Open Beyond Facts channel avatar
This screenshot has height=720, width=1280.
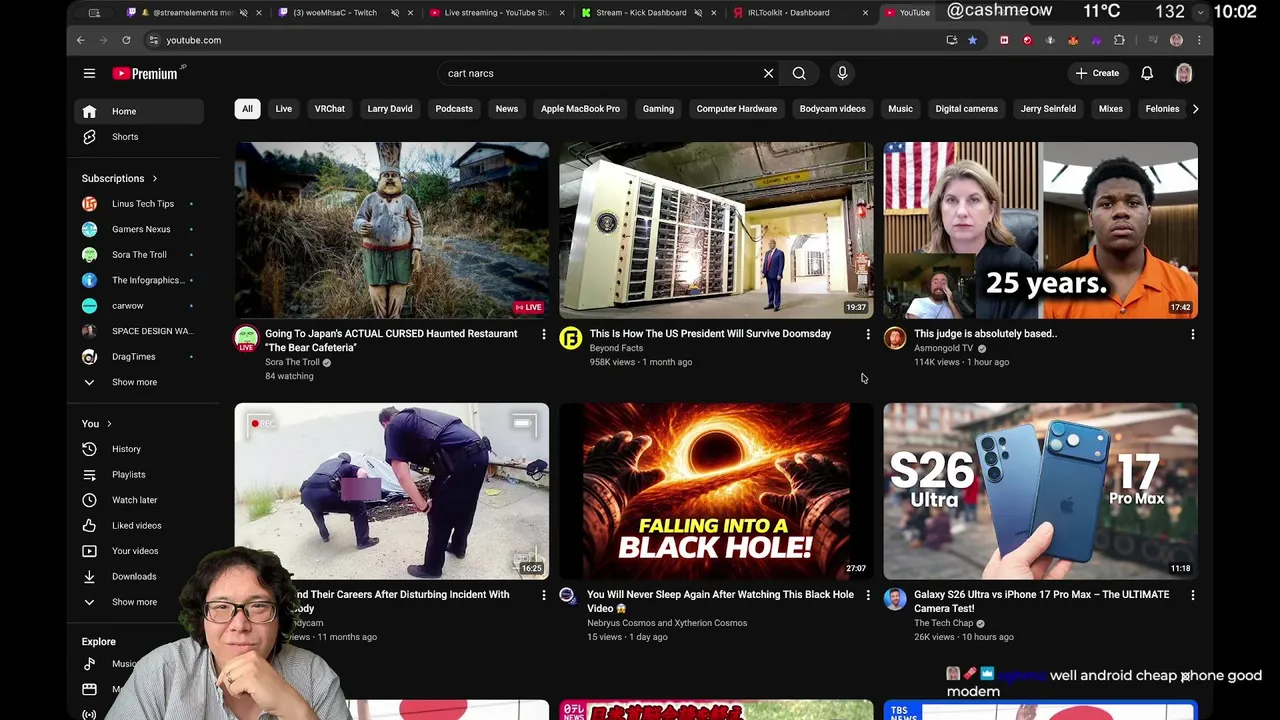[x=570, y=338]
